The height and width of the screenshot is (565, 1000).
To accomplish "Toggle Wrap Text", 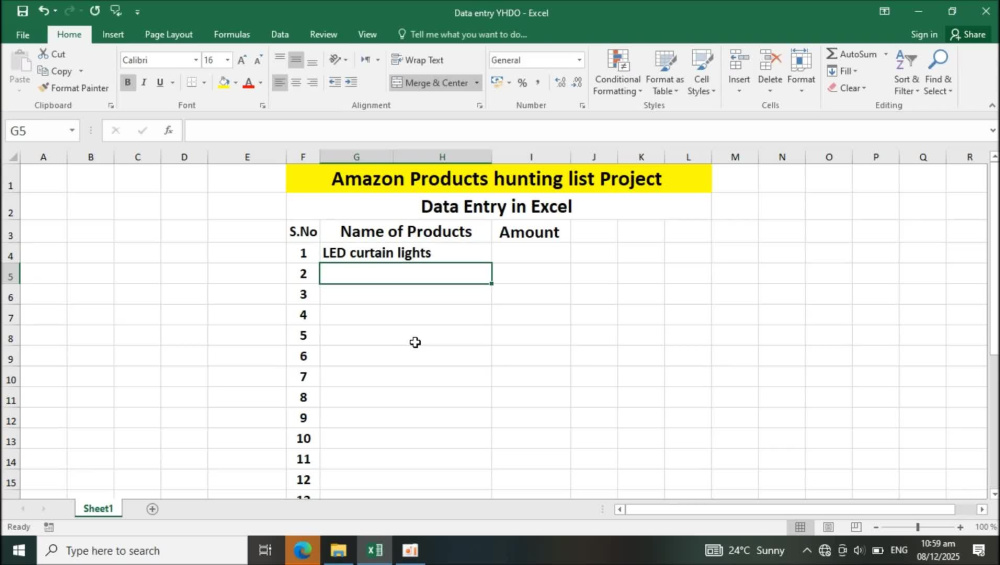I will (x=418, y=60).
